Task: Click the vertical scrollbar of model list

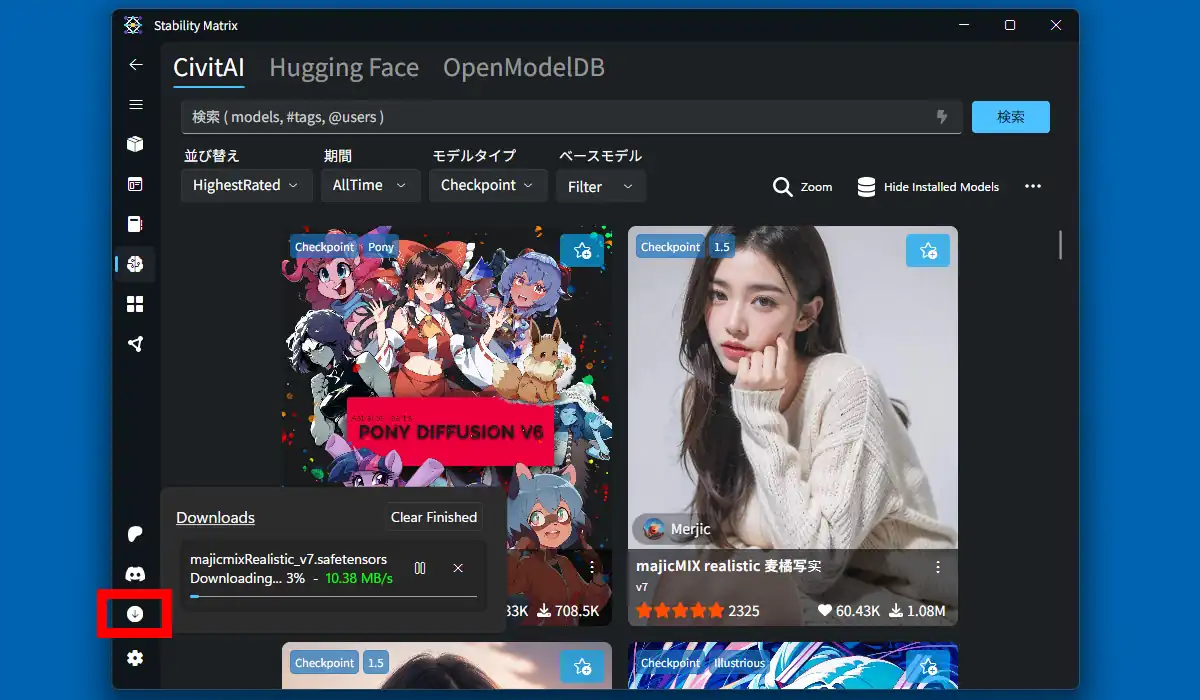Action: tap(1060, 245)
